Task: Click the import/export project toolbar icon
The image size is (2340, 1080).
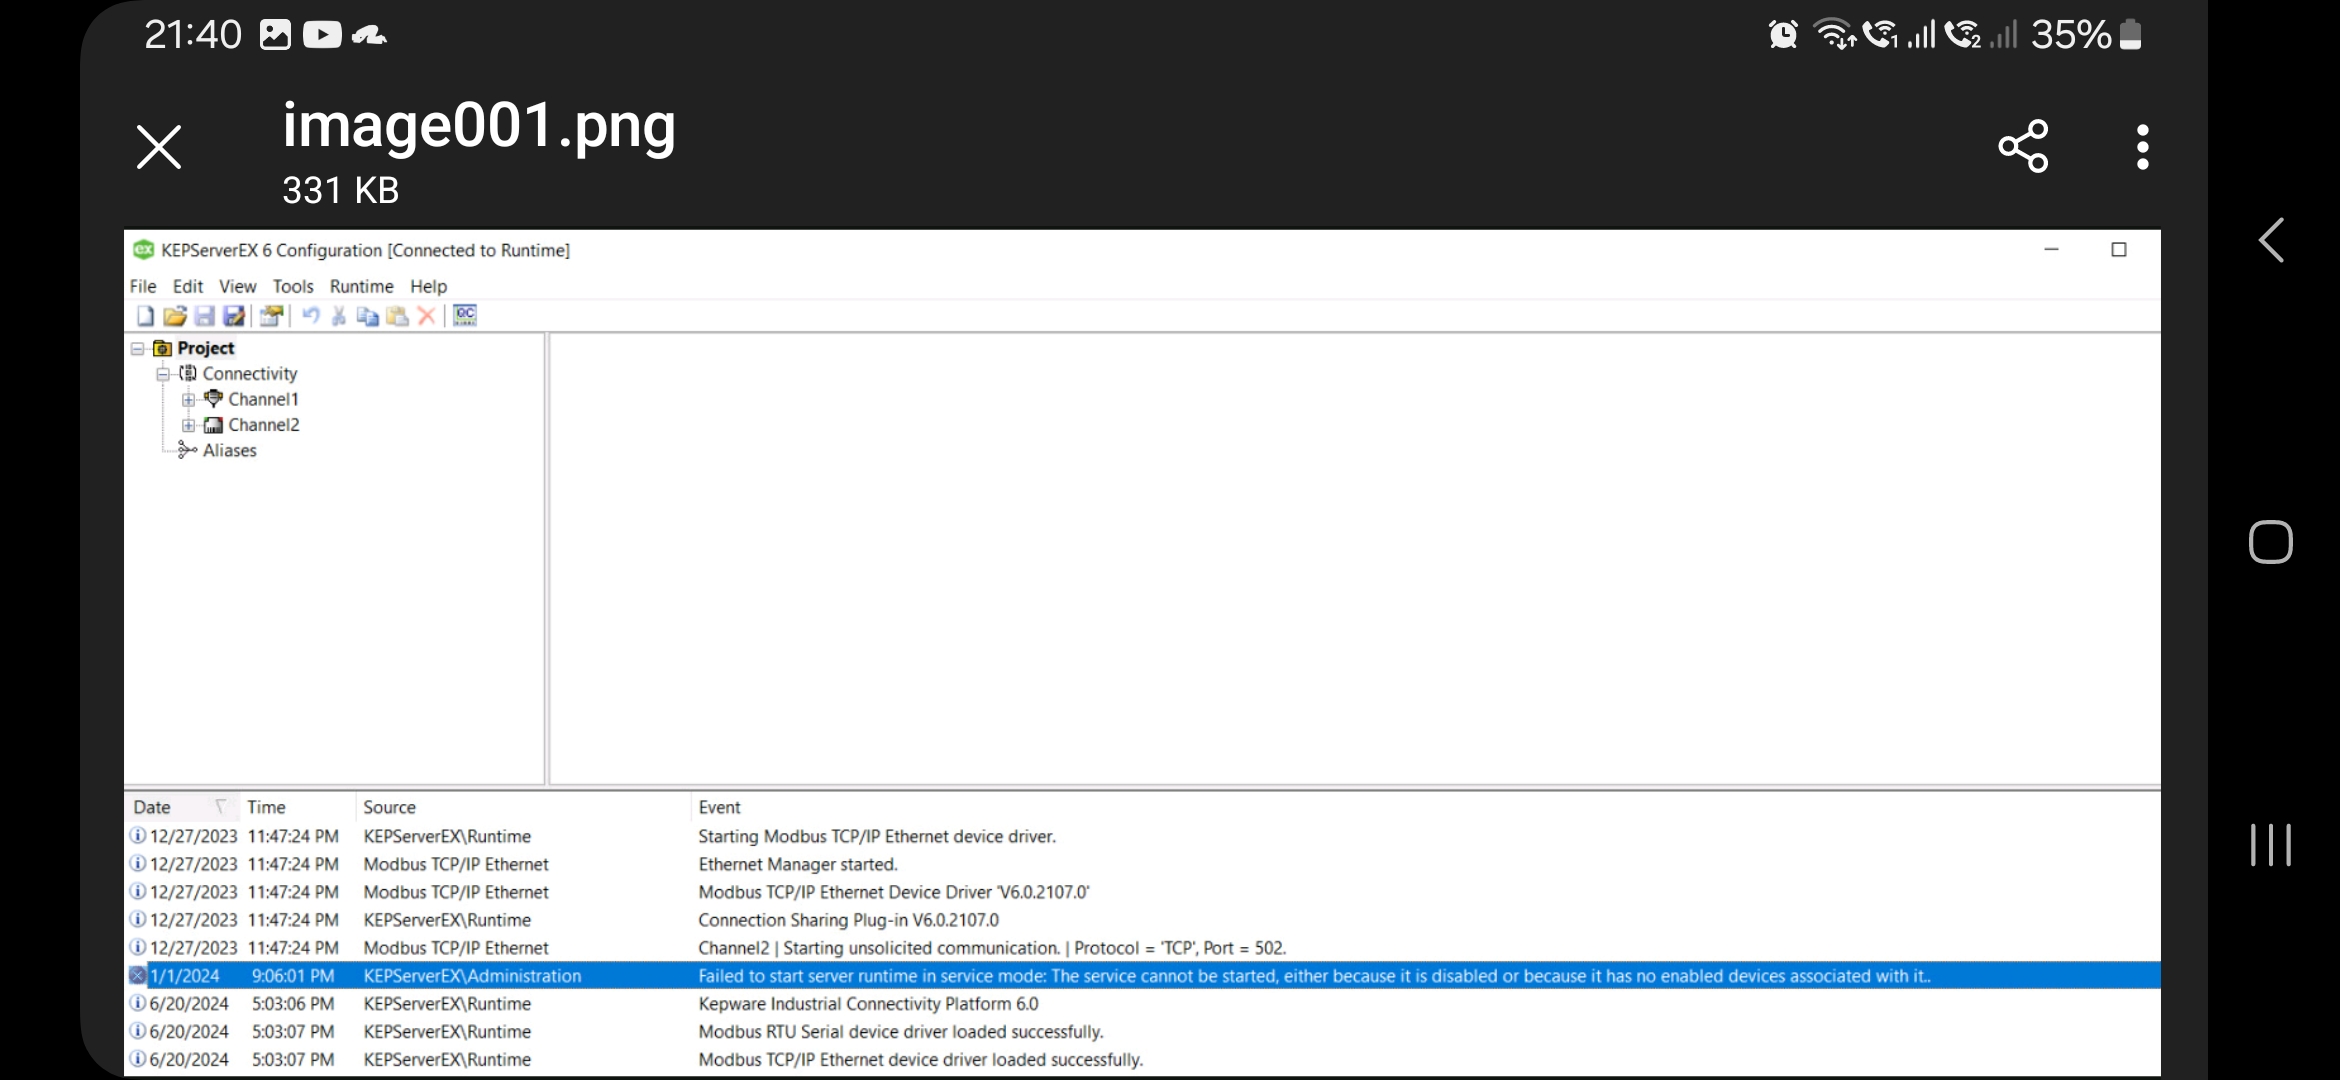Action: pos(270,316)
